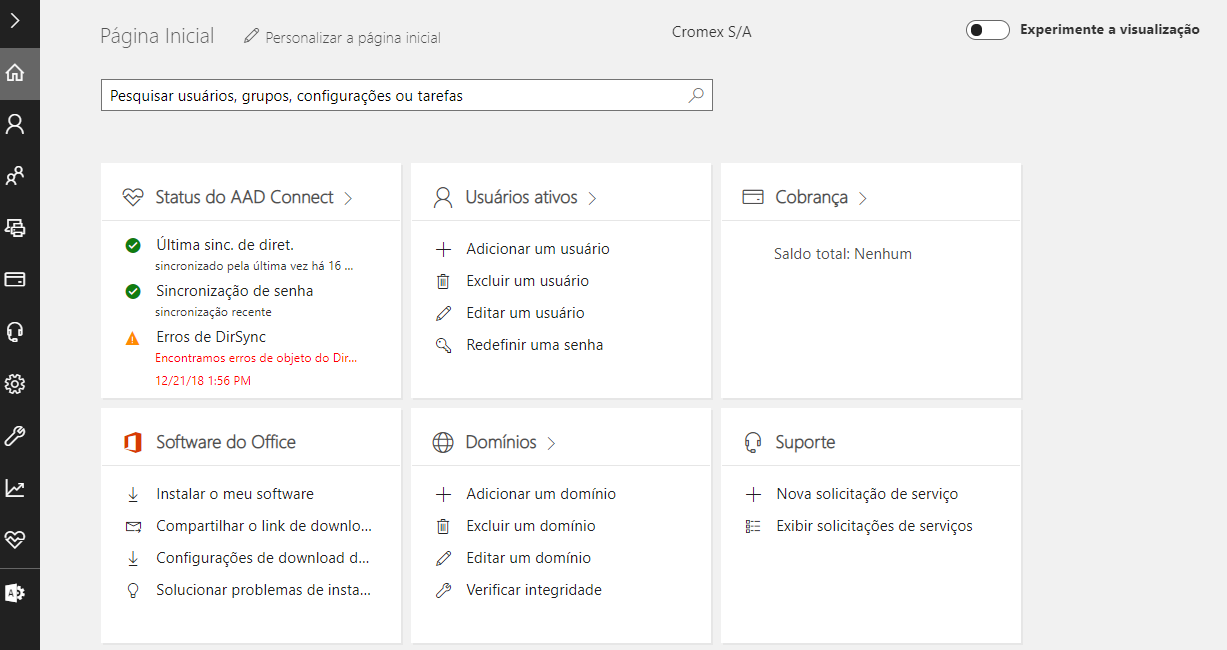Click the warning triangle by Erros de DirSync
This screenshot has width=1227, height=650.
[x=133, y=338]
